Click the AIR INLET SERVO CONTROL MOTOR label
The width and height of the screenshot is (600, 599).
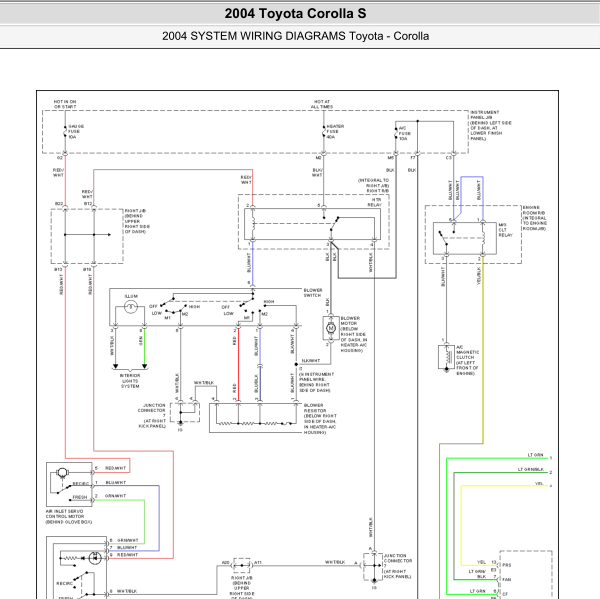pos(68,516)
